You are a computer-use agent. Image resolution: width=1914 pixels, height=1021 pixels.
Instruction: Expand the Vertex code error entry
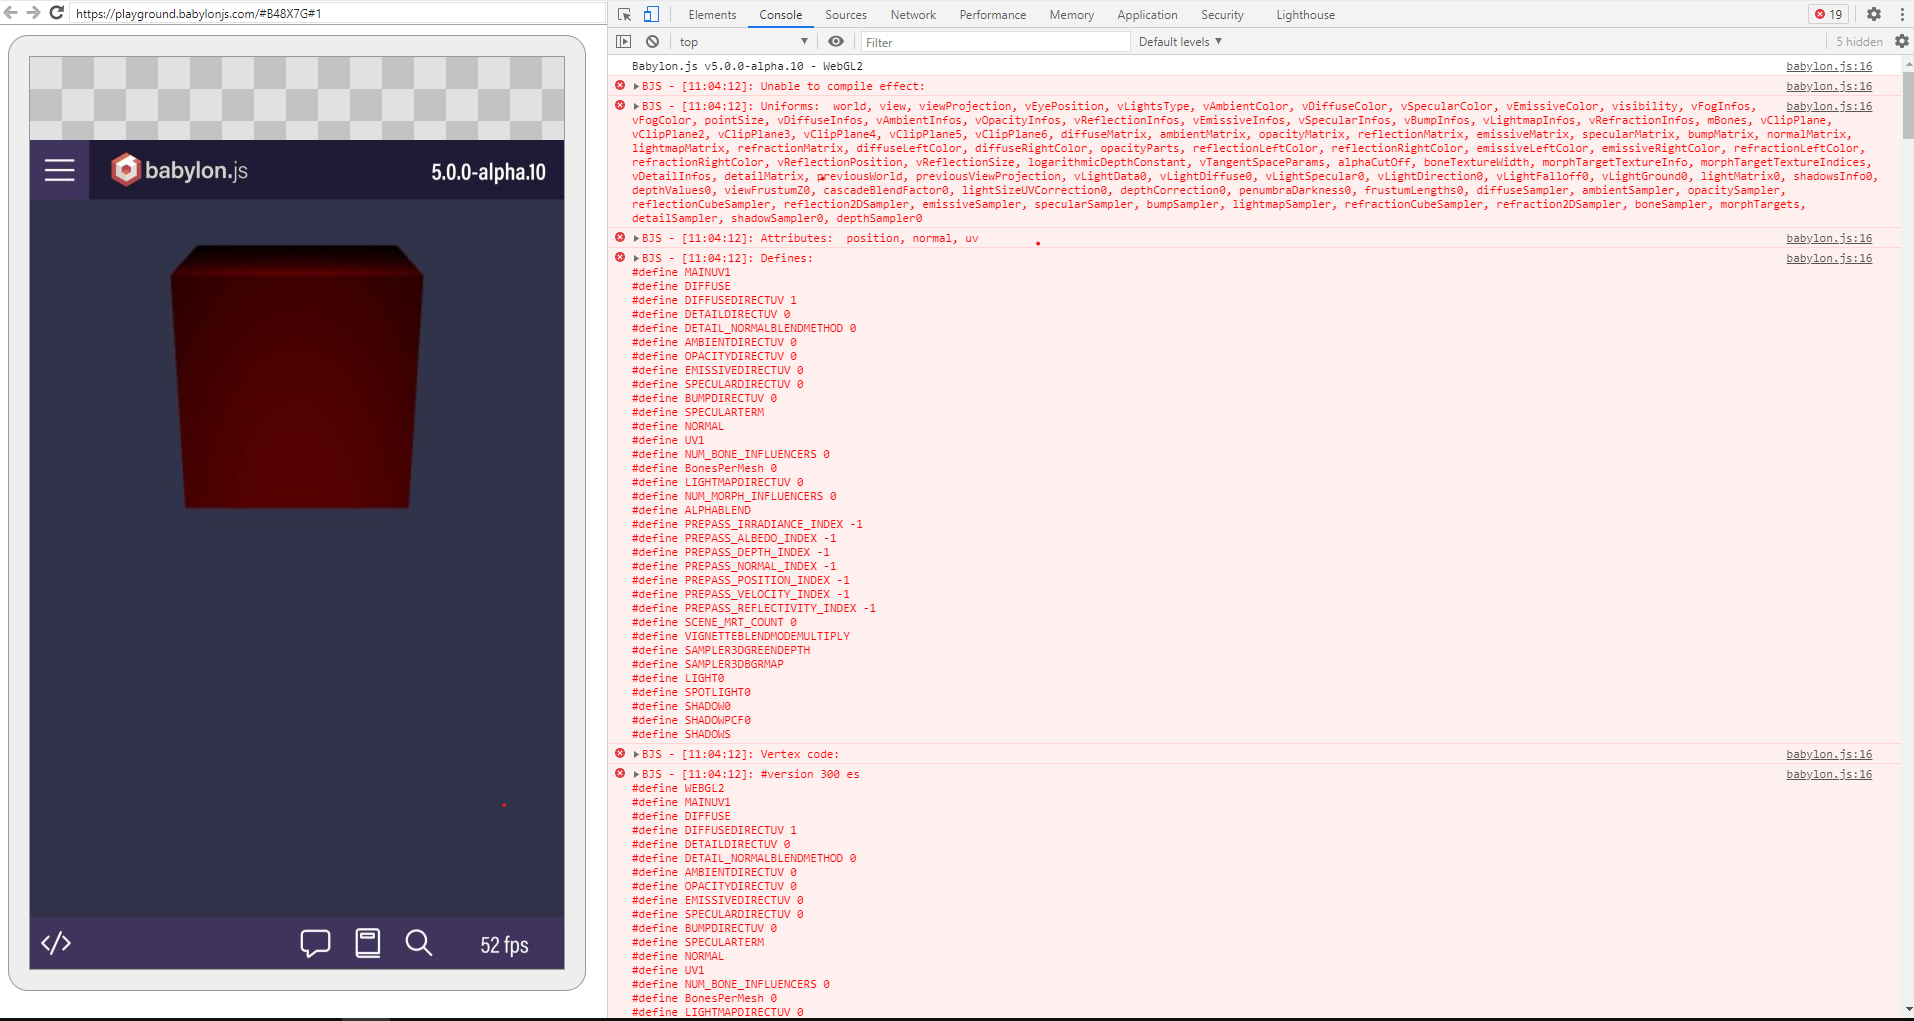point(636,754)
